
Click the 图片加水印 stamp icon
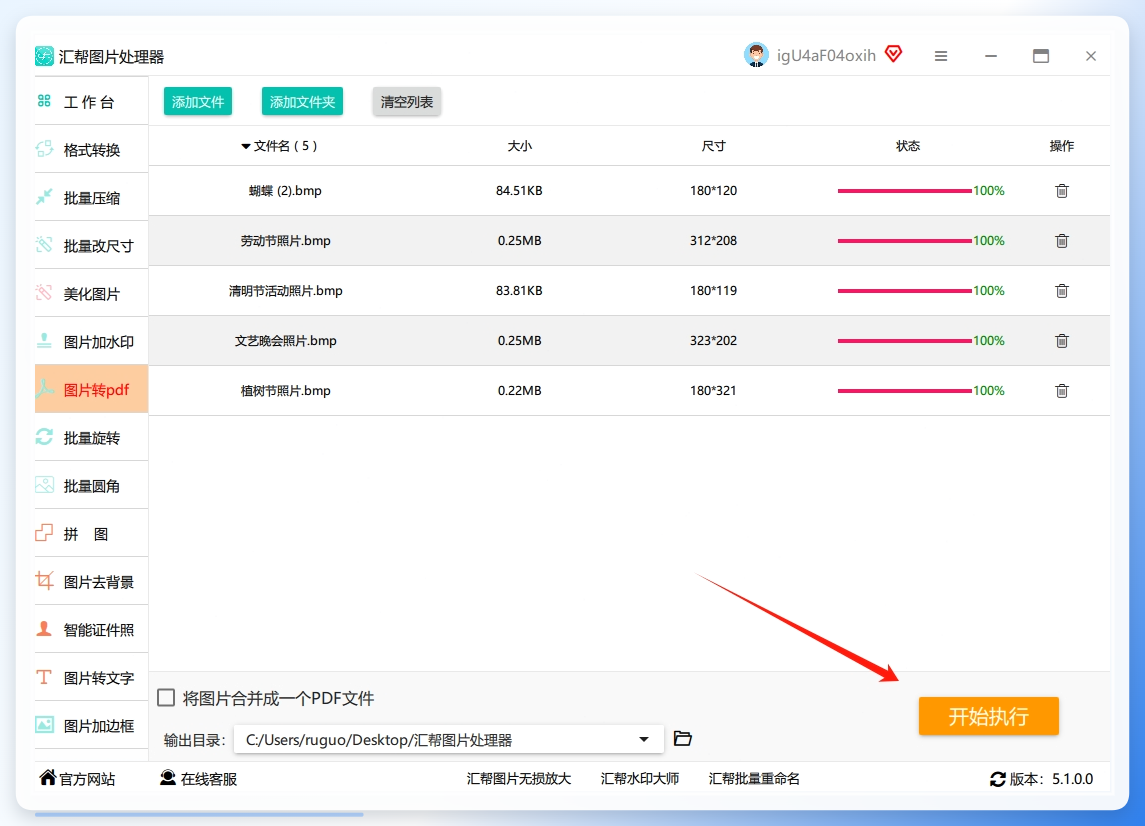pos(45,340)
